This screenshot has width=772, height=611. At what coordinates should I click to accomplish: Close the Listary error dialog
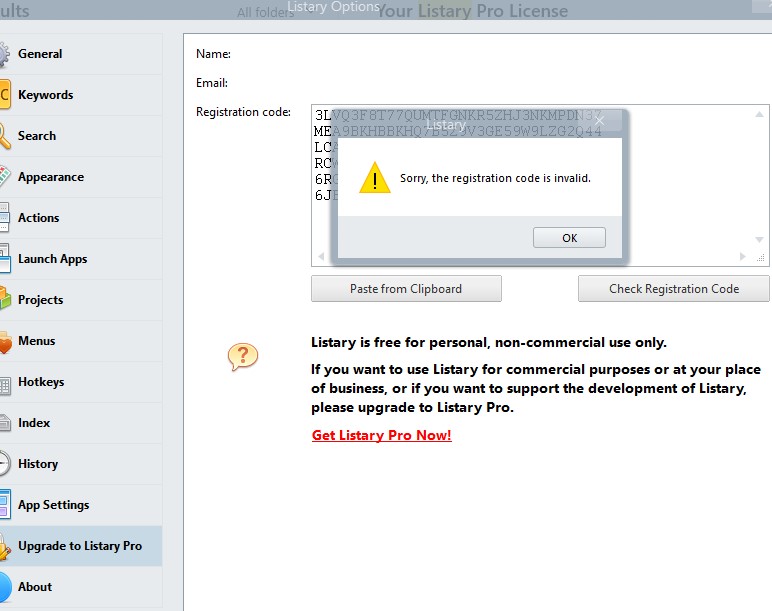point(599,121)
